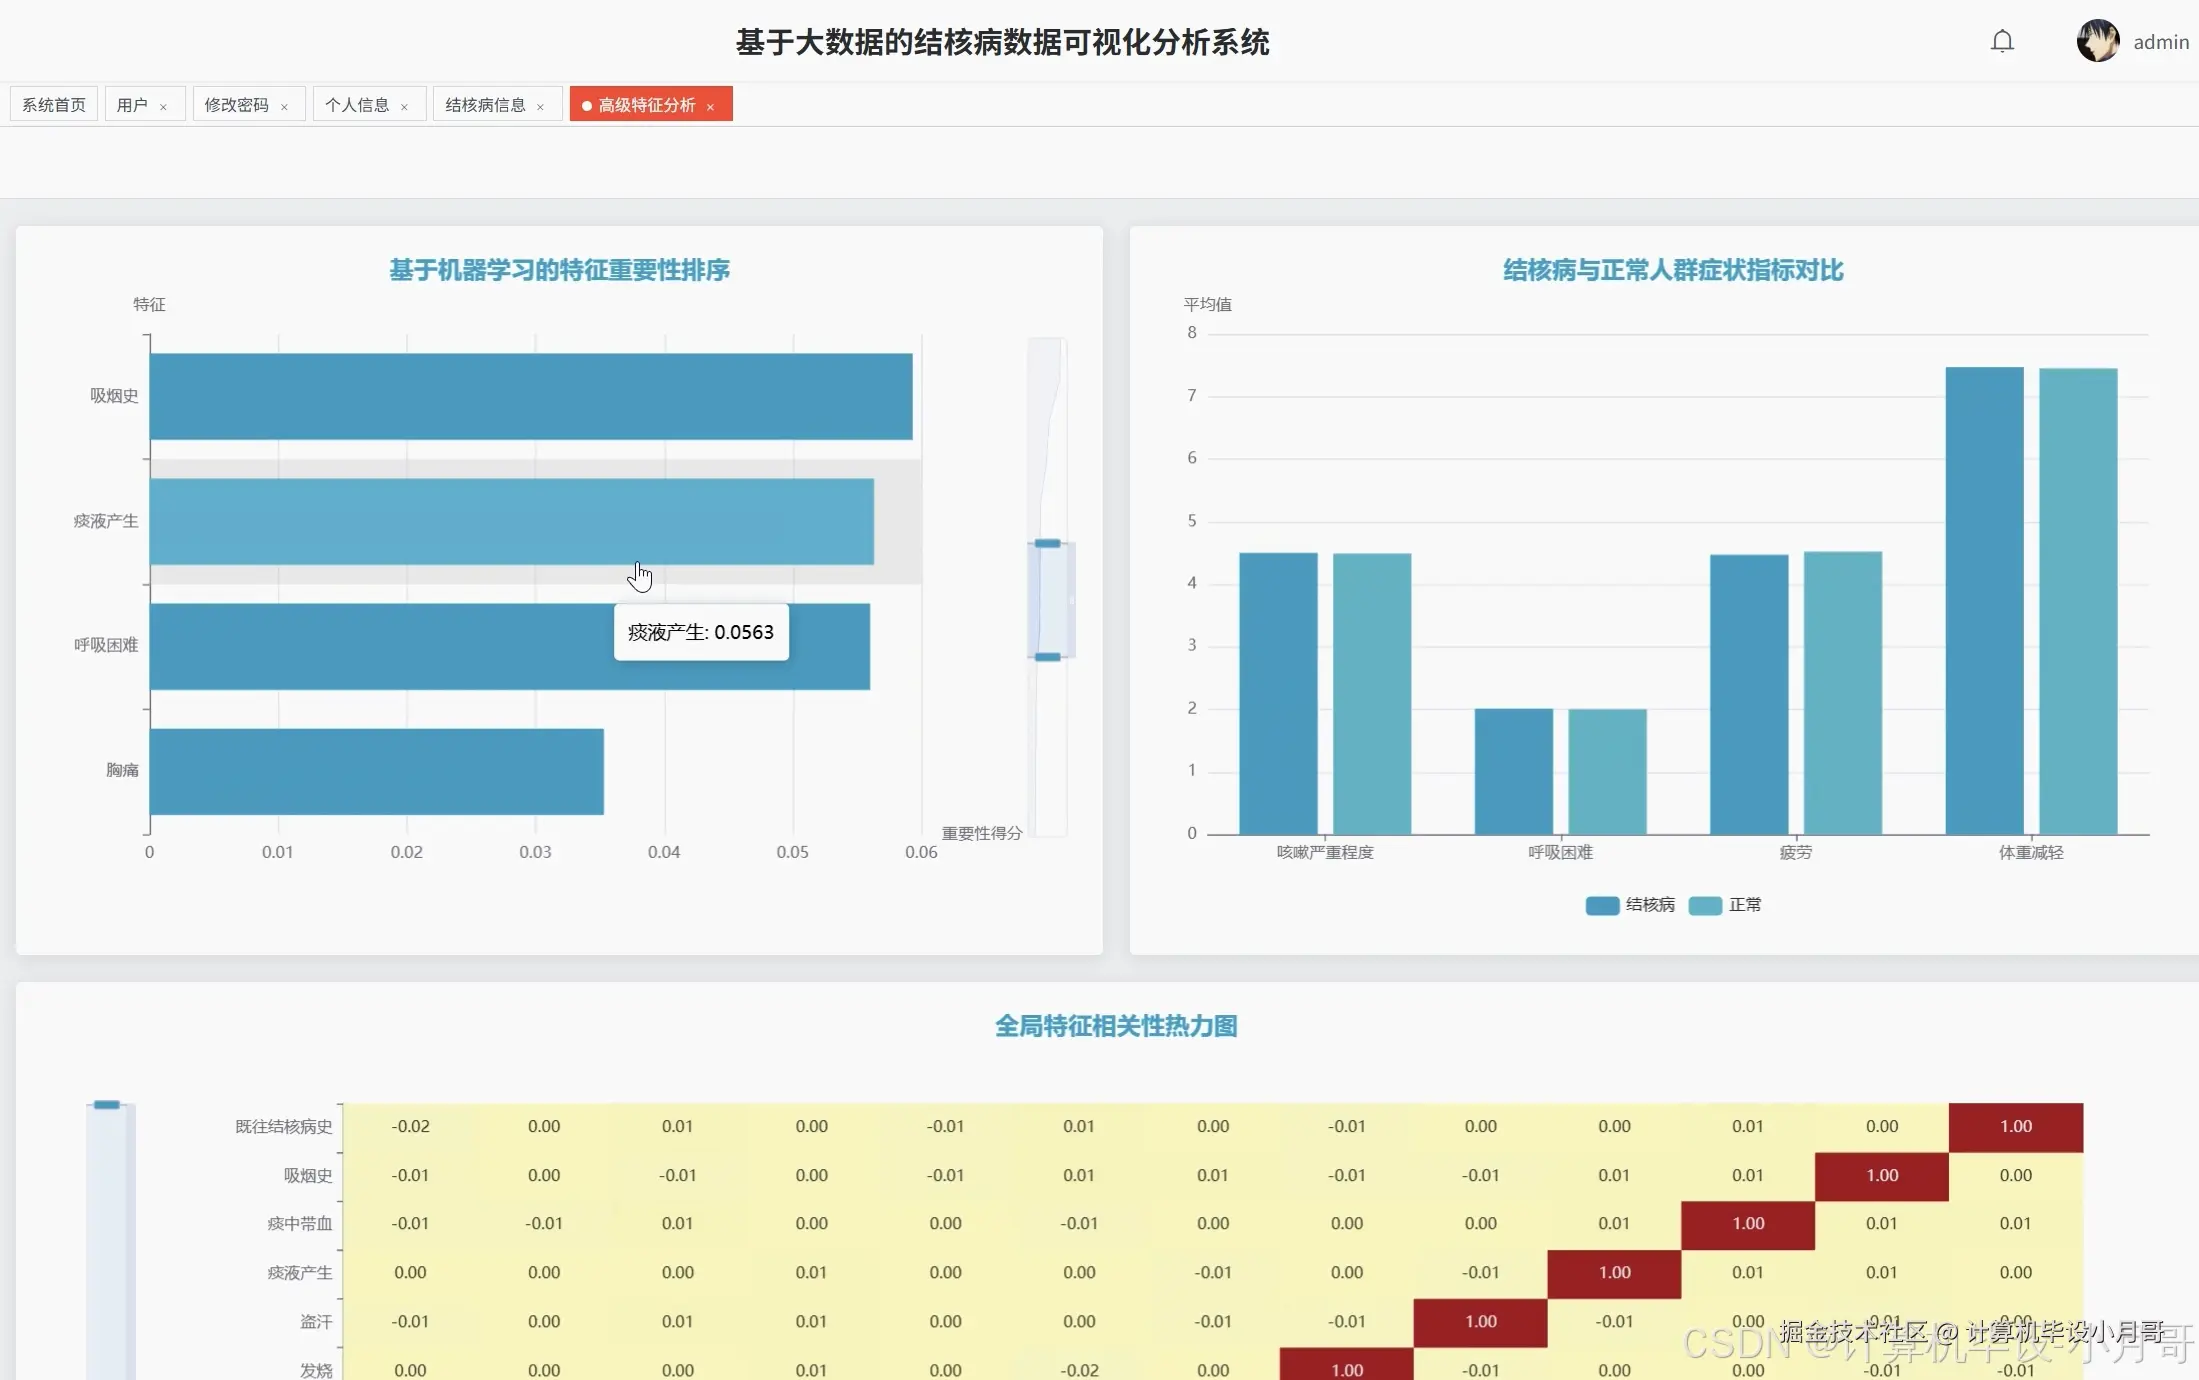The height and width of the screenshot is (1380, 2199).
Task: Click the admin username label
Action: [x=2160, y=42]
